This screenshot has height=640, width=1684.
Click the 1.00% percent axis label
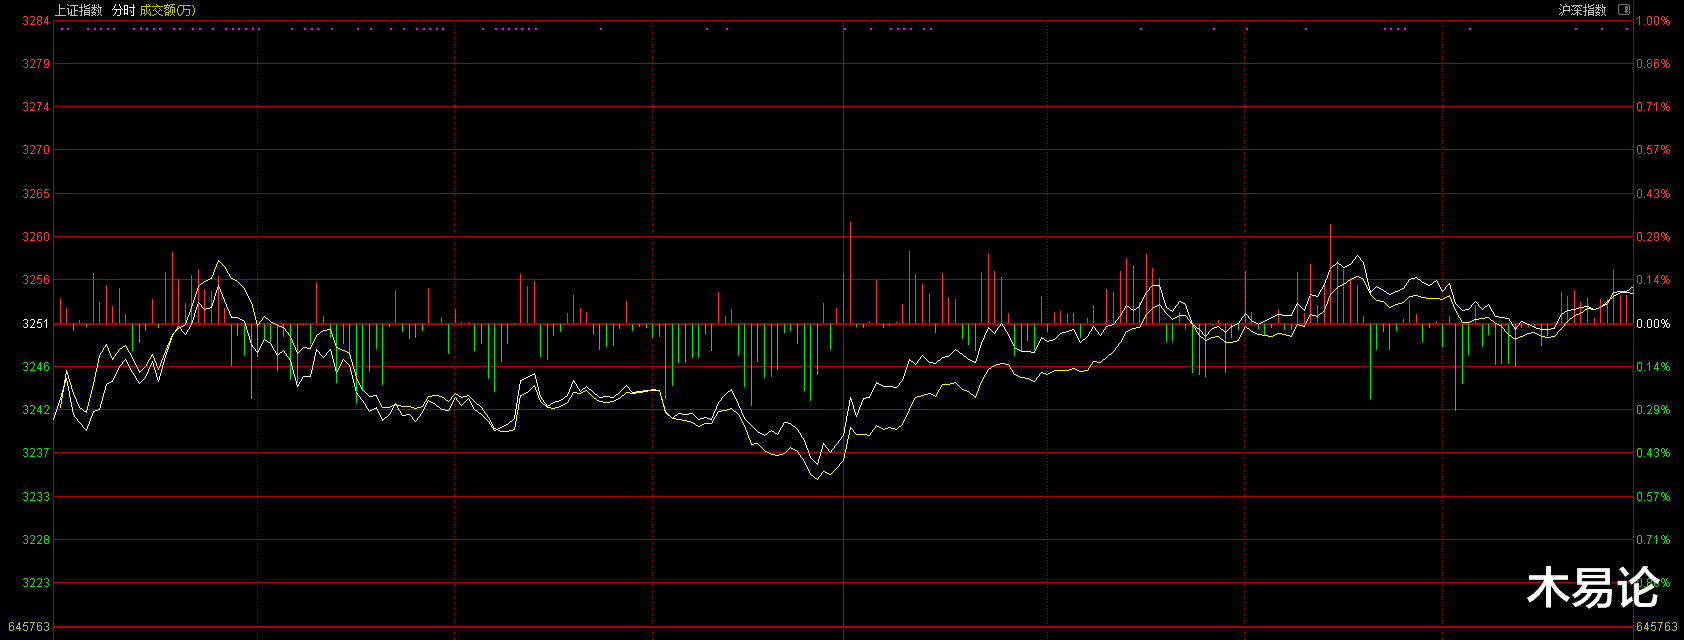tap(1653, 21)
